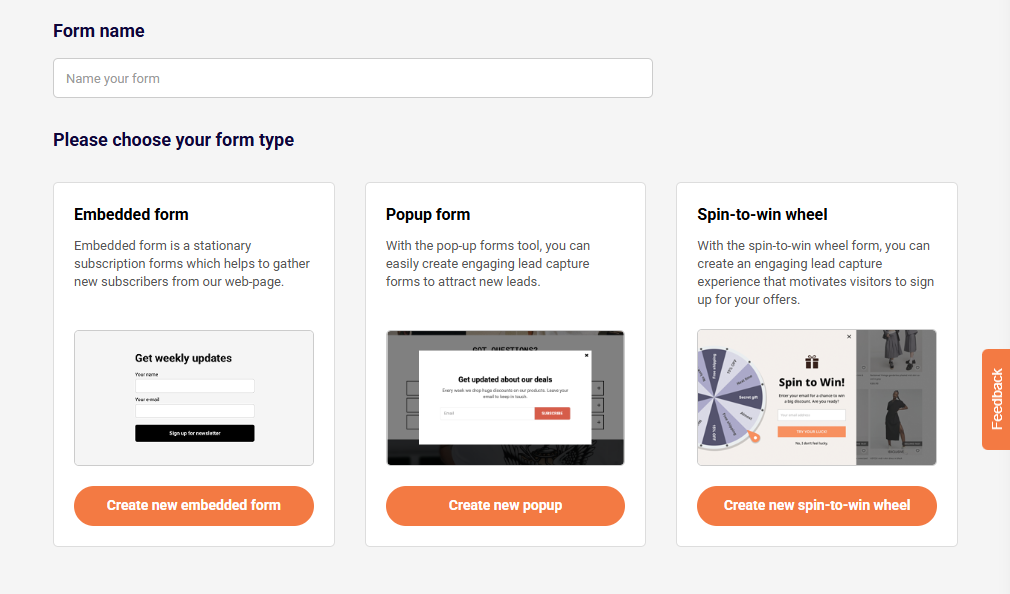Open the orange Feedback side tab
The width and height of the screenshot is (1010, 594).
[x=996, y=399]
